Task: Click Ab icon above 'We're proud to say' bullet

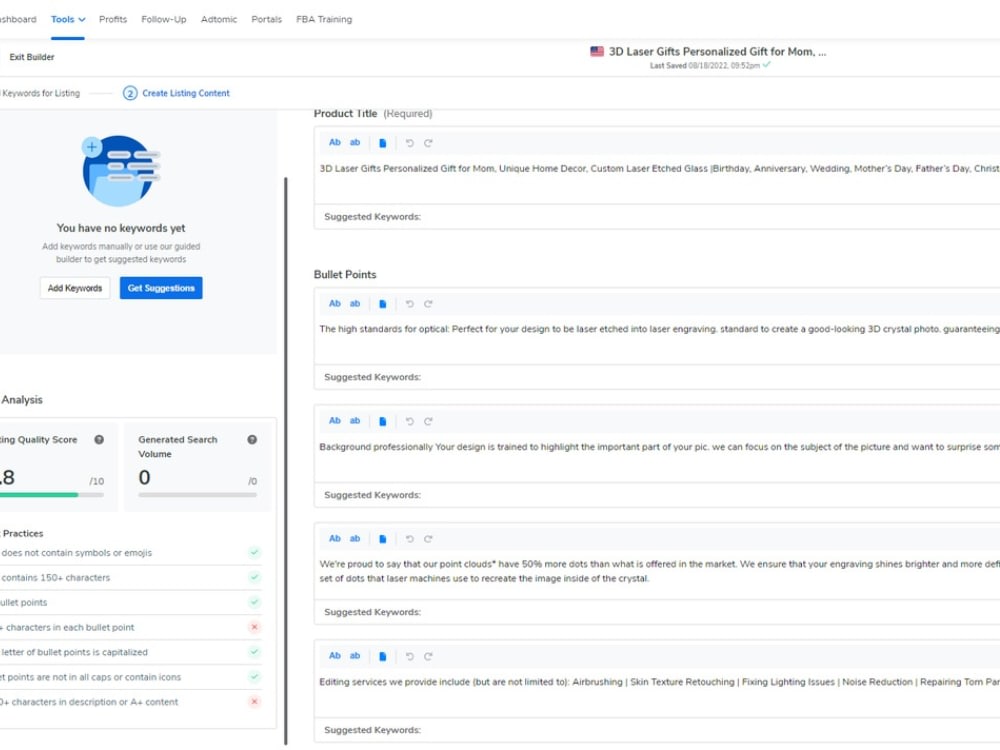Action: coord(334,539)
